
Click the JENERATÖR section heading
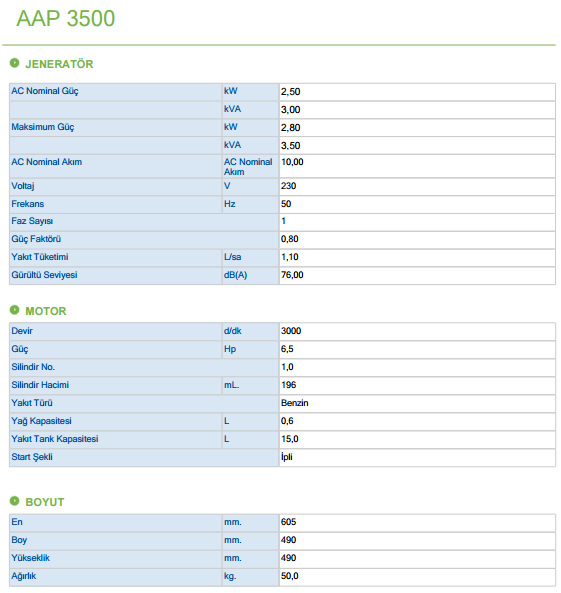click(x=59, y=64)
